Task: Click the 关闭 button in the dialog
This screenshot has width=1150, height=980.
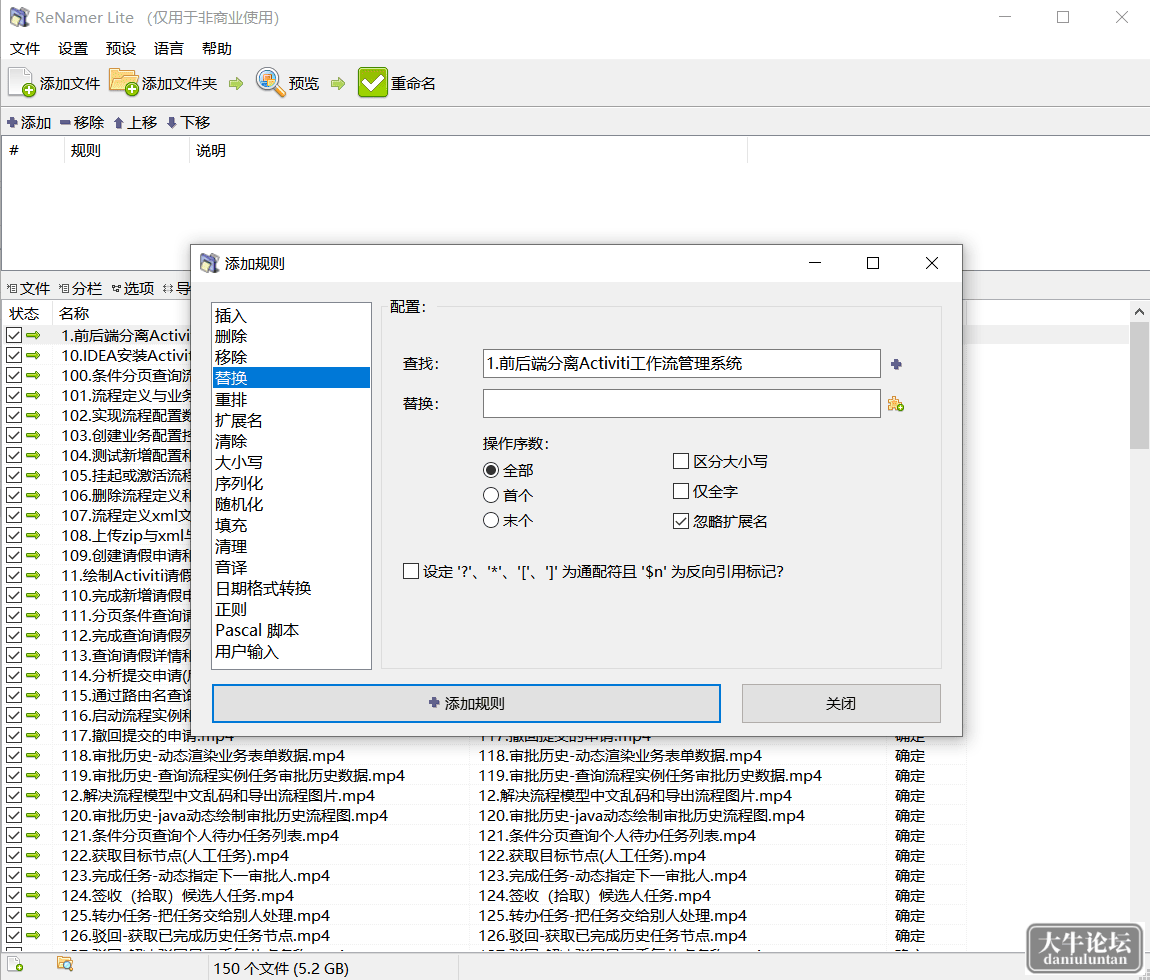Action: click(x=841, y=703)
